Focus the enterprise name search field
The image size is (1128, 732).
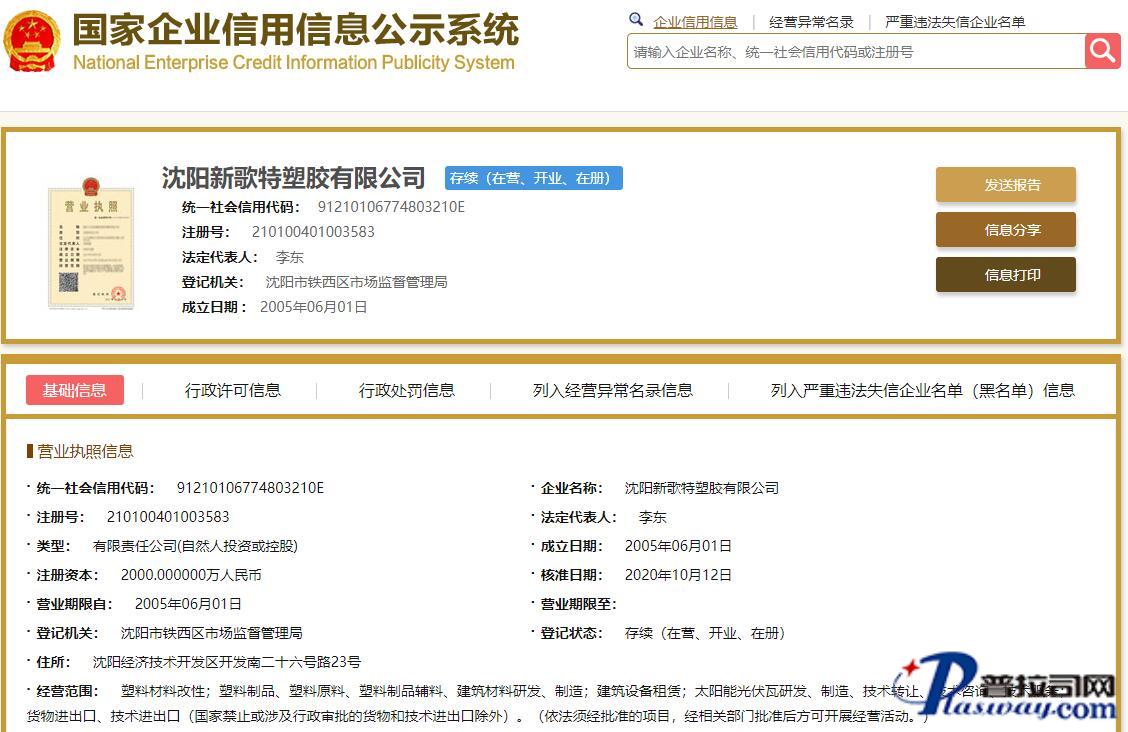point(855,52)
